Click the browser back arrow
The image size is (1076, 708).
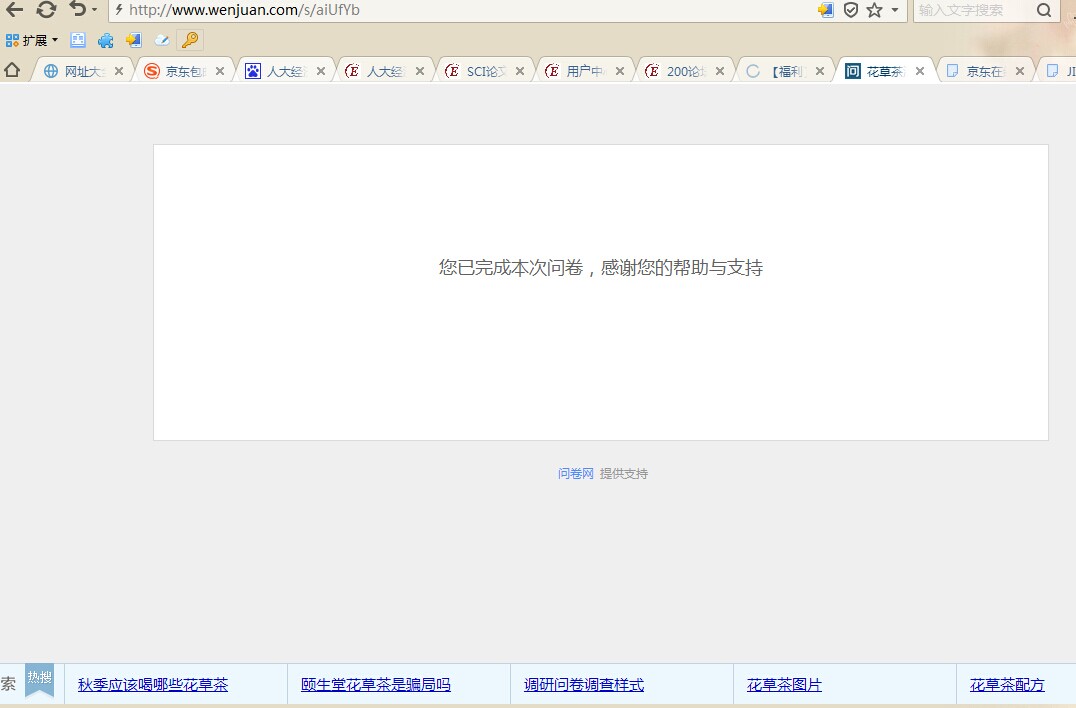click(x=14, y=10)
